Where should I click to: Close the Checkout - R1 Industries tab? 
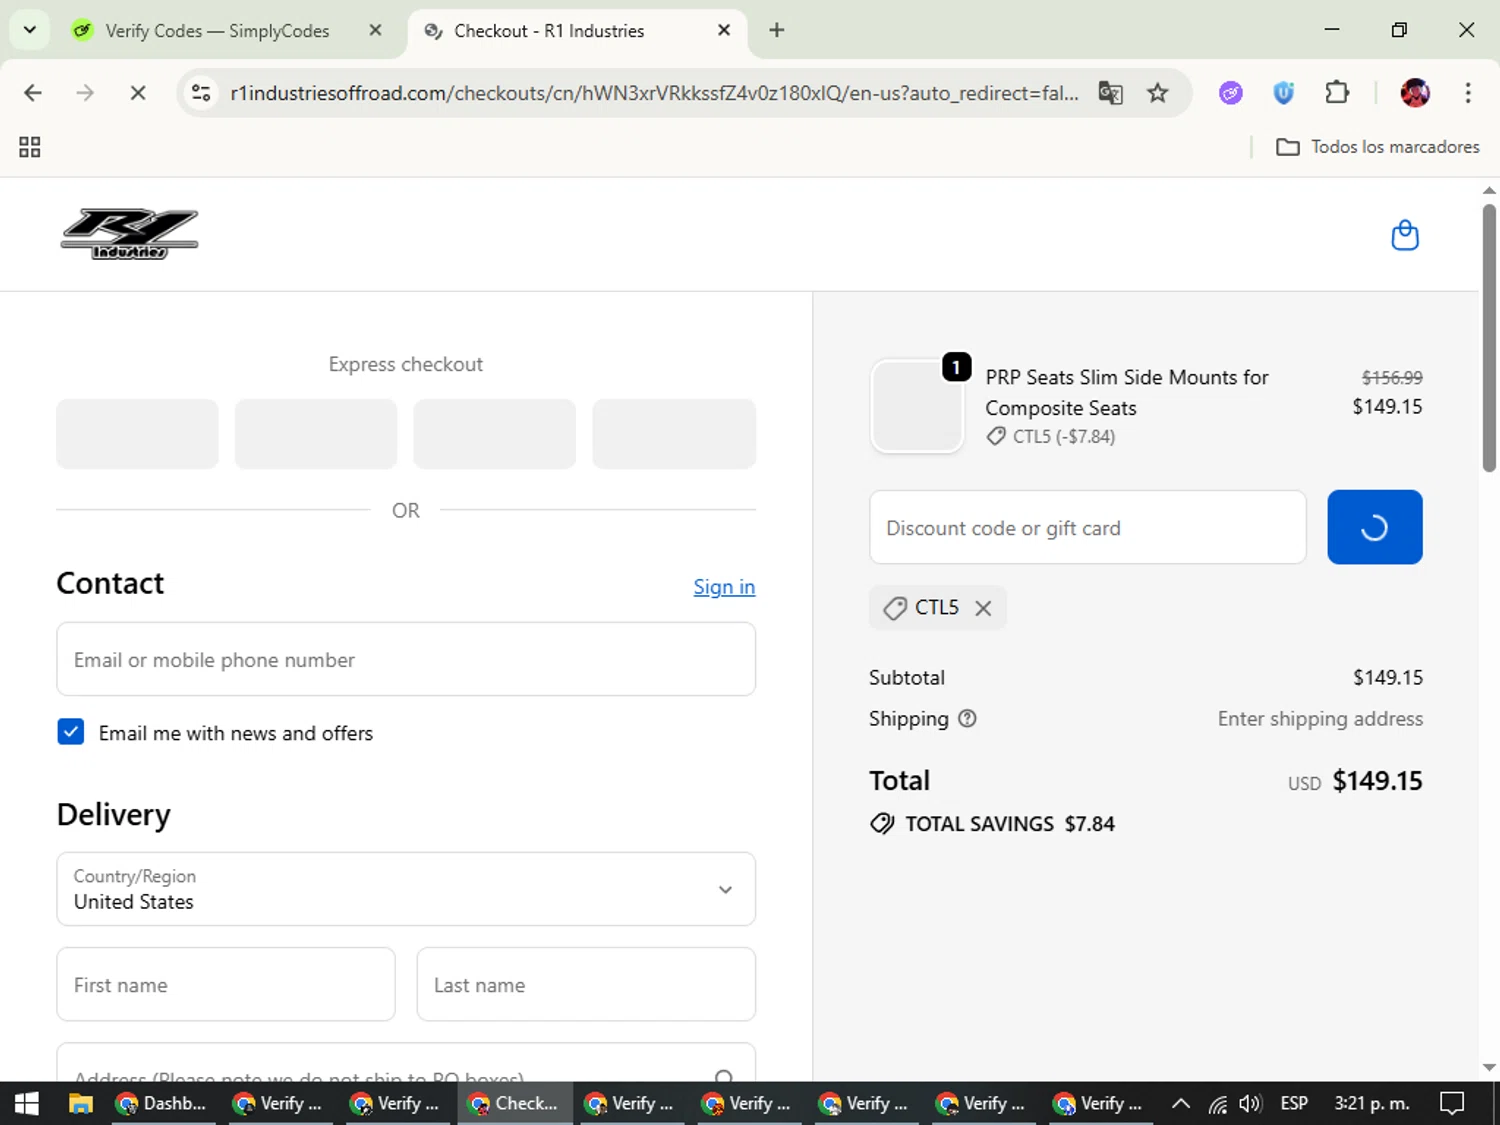tap(724, 31)
